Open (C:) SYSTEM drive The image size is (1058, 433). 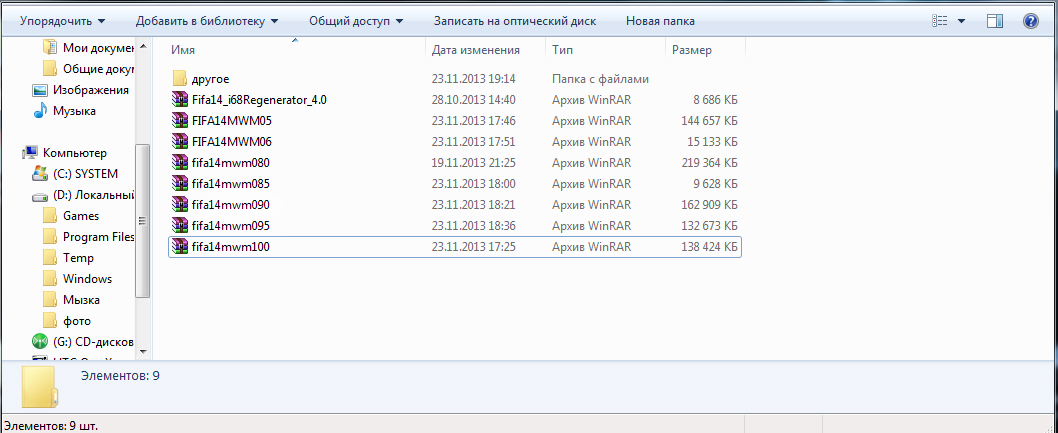tap(85, 173)
